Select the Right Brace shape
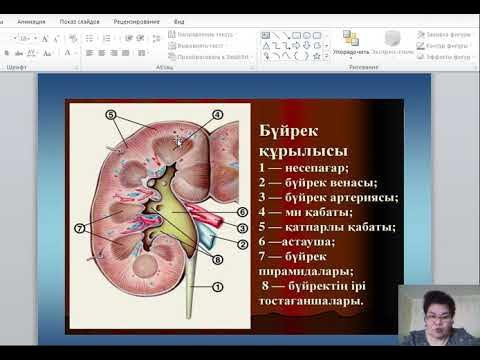The image size is (480, 360). click(x=307, y=56)
